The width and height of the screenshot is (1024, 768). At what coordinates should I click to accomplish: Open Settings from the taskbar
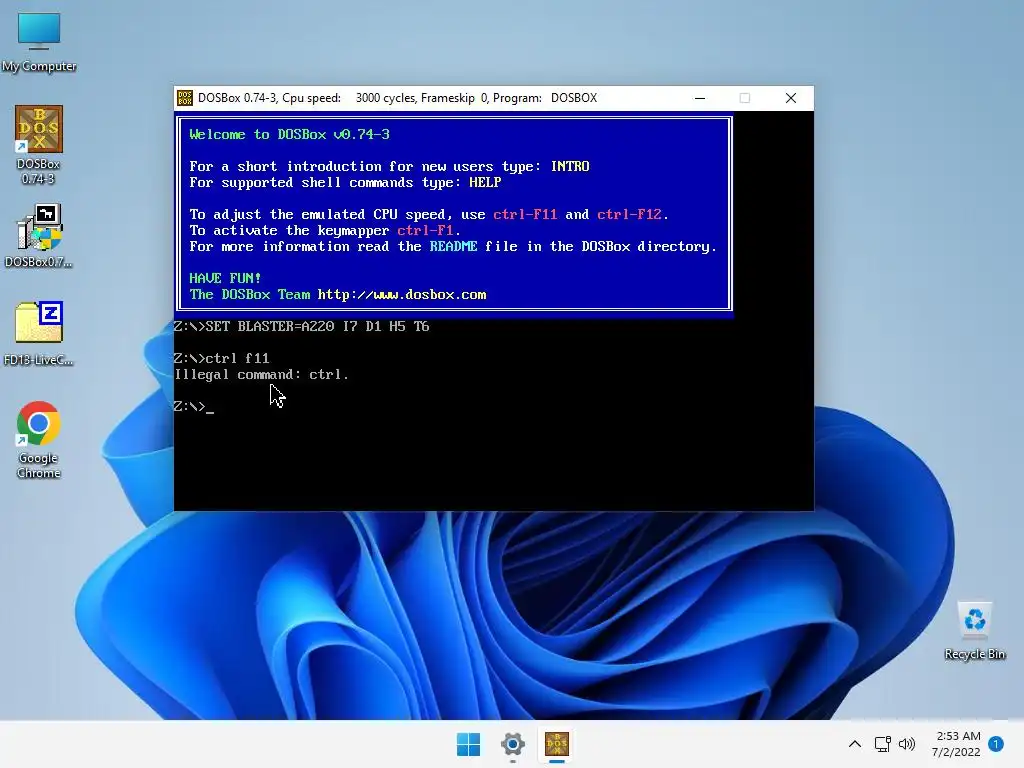tap(513, 744)
